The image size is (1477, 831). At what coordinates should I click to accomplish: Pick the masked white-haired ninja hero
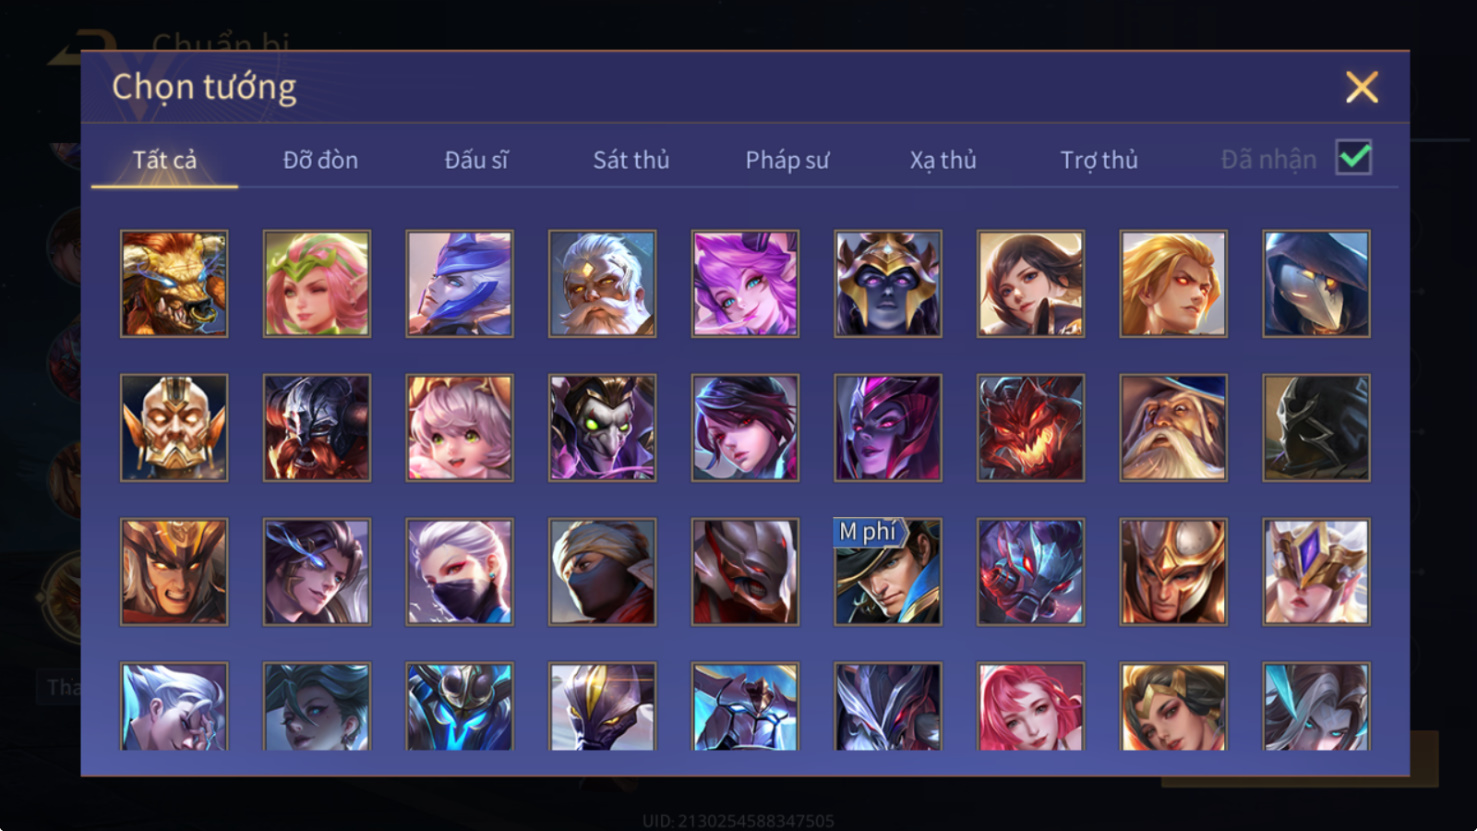[460, 572]
